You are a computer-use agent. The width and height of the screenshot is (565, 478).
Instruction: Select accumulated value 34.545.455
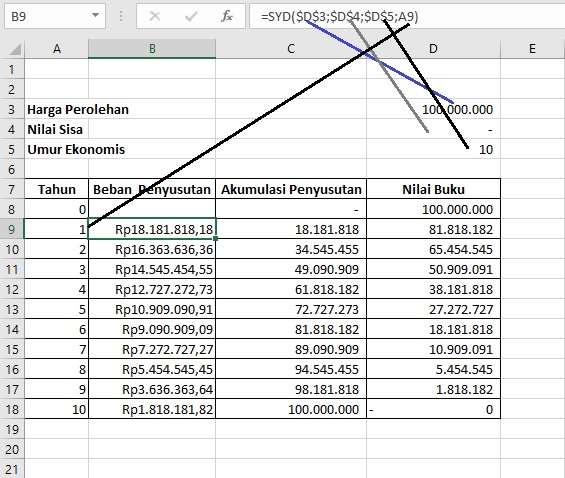[x=291, y=249]
